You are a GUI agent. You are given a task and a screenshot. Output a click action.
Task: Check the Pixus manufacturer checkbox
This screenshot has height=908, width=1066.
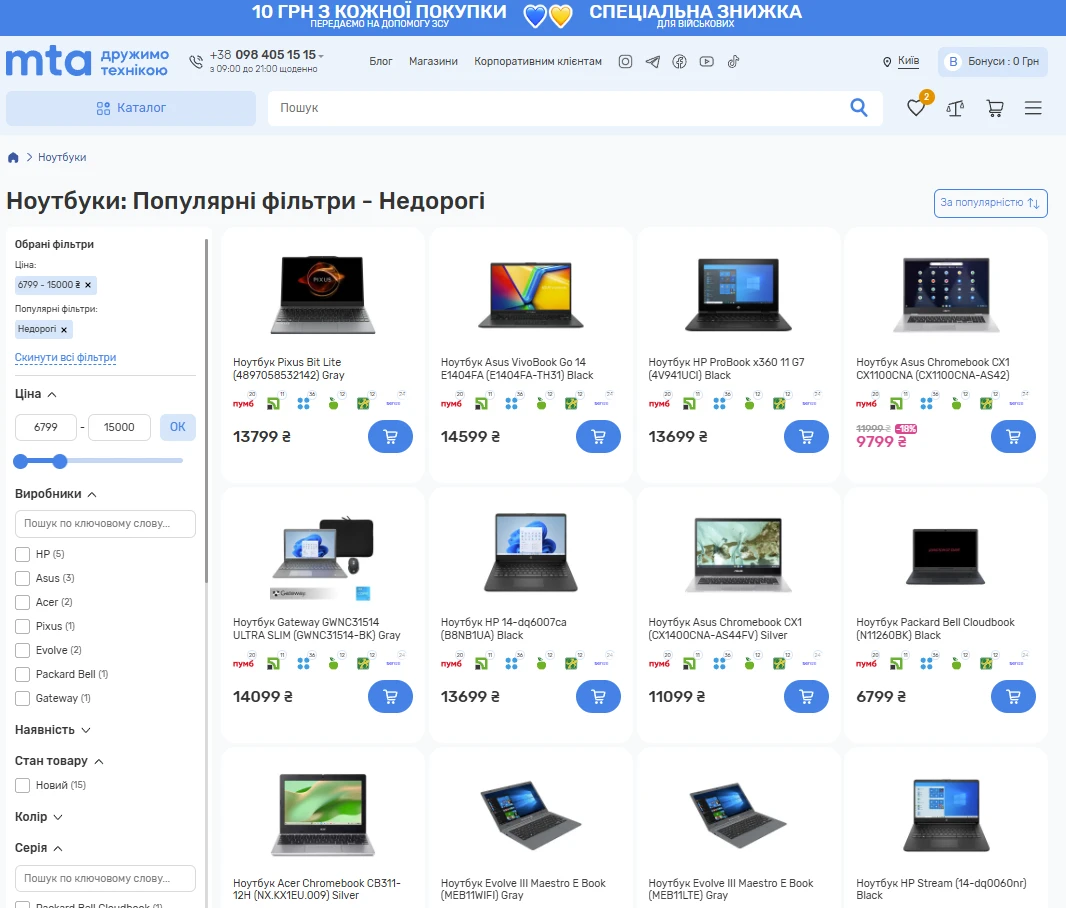(22, 627)
